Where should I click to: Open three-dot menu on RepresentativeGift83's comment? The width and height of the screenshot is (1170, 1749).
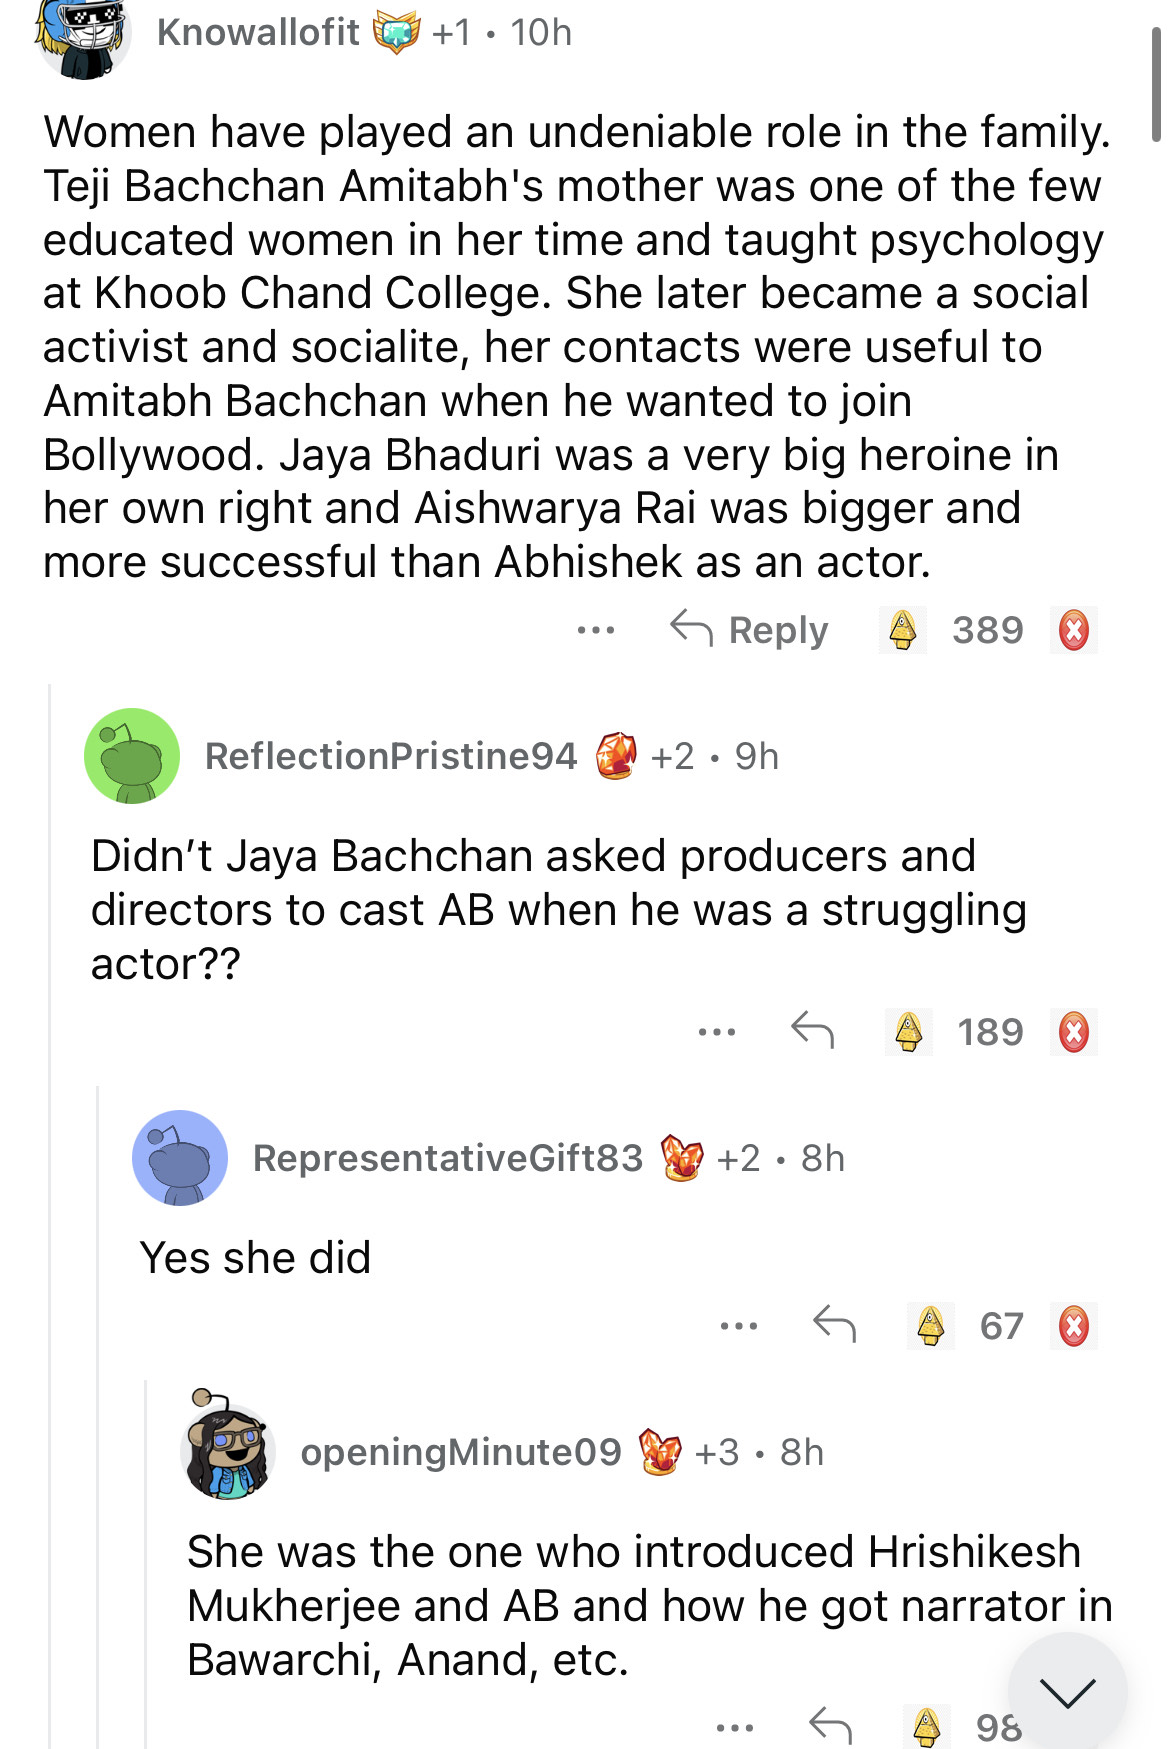click(x=738, y=1326)
